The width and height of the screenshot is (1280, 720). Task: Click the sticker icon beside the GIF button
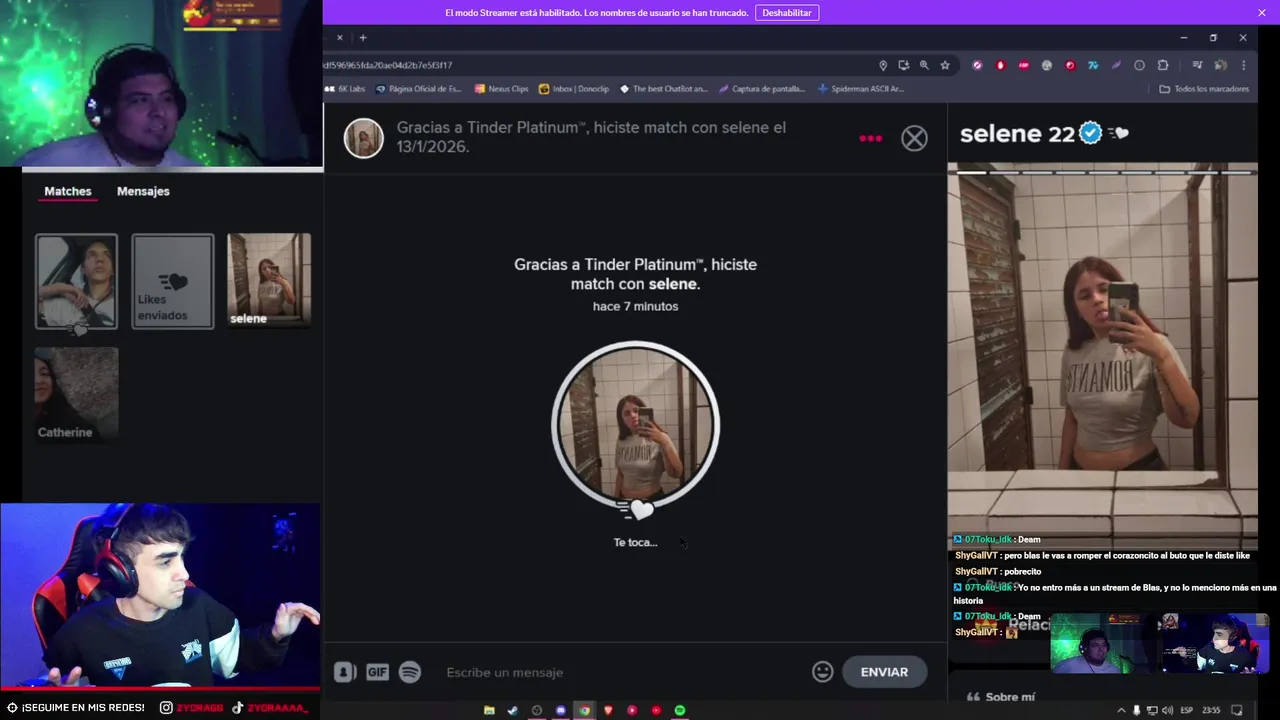pyautogui.click(x=345, y=672)
